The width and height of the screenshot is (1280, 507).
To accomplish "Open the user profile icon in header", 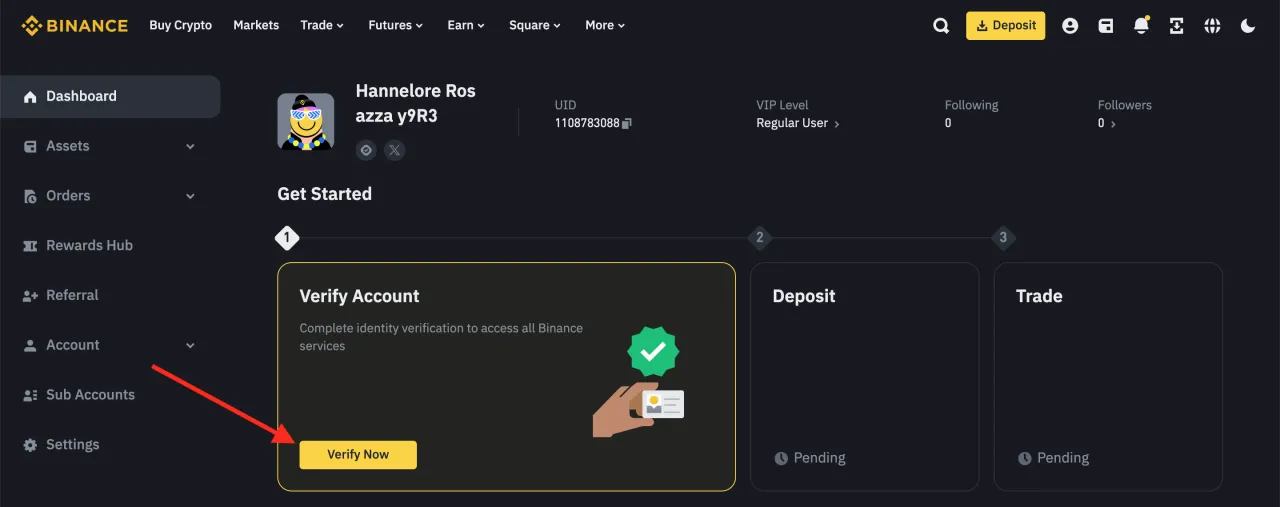I will pos(1070,26).
